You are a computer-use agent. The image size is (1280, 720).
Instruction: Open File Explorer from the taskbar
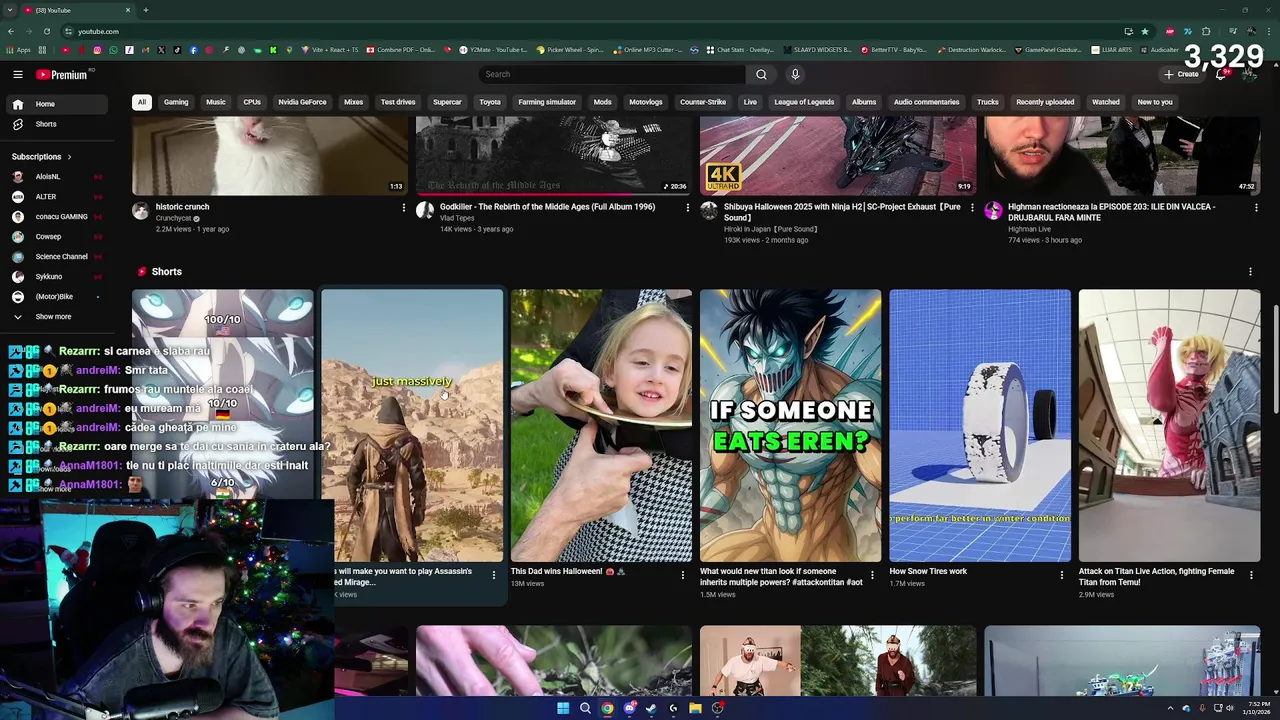point(695,708)
